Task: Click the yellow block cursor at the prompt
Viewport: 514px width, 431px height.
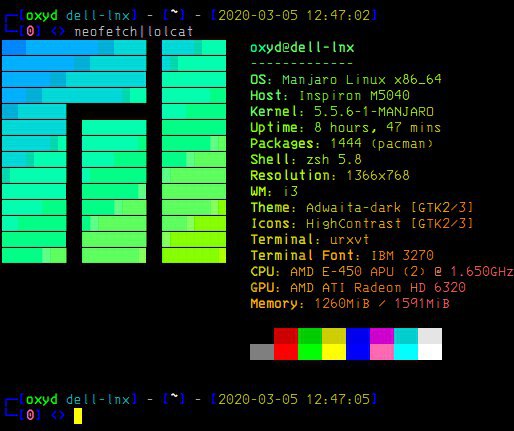Action: (x=78, y=416)
